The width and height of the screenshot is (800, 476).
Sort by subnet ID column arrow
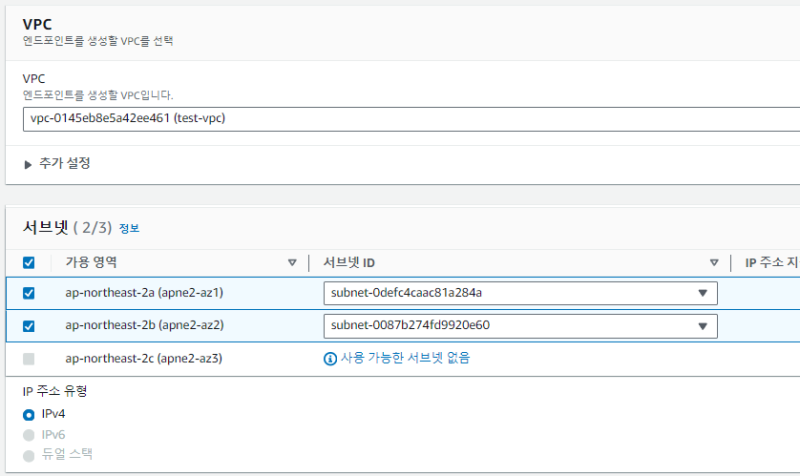click(x=714, y=263)
